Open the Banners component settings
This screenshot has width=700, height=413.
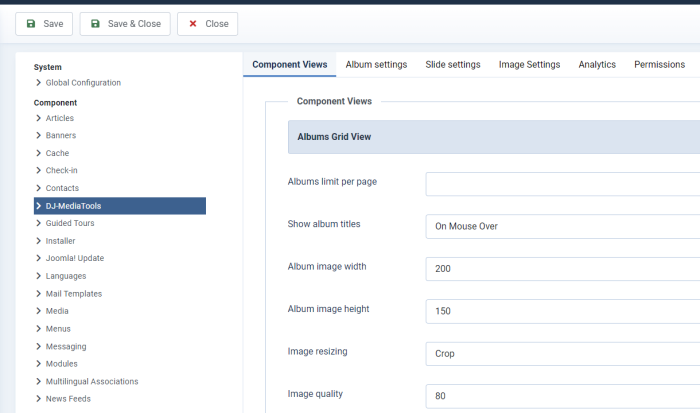click(x=61, y=135)
